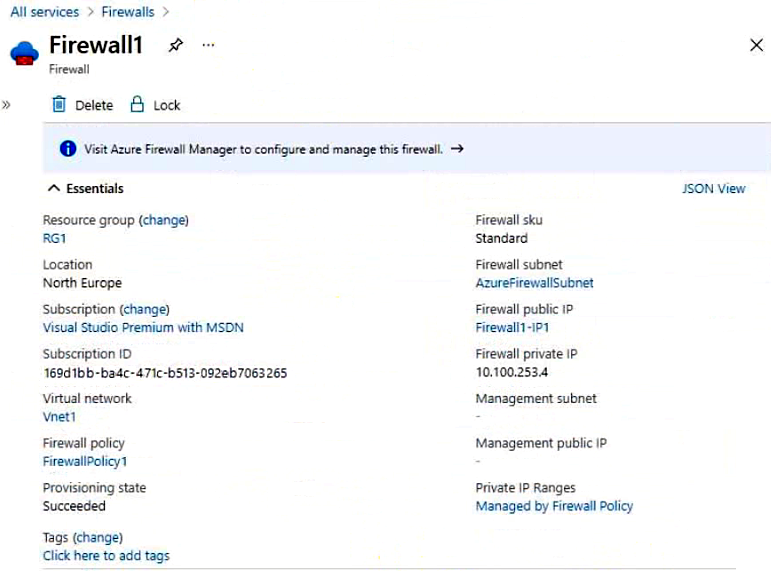Open Visual Studio Premium with MSDN subscription

click(x=143, y=327)
